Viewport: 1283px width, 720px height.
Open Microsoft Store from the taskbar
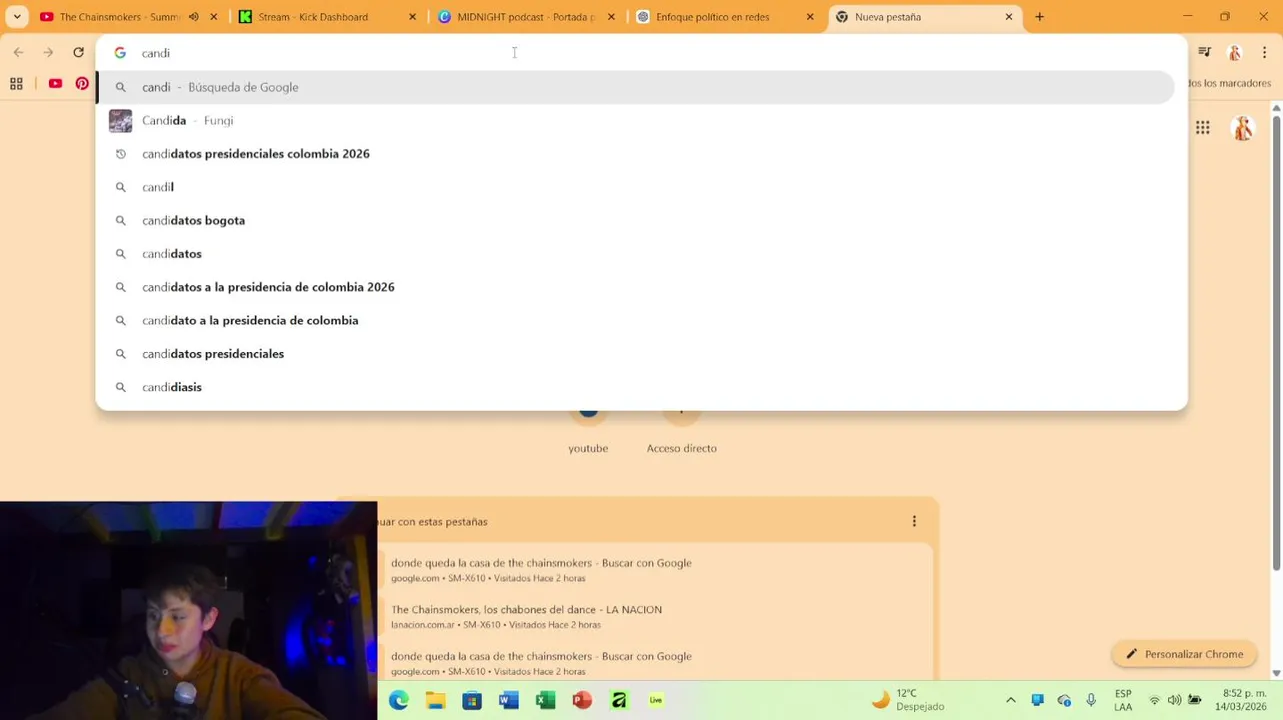pyautogui.click(x=472, y=700)
